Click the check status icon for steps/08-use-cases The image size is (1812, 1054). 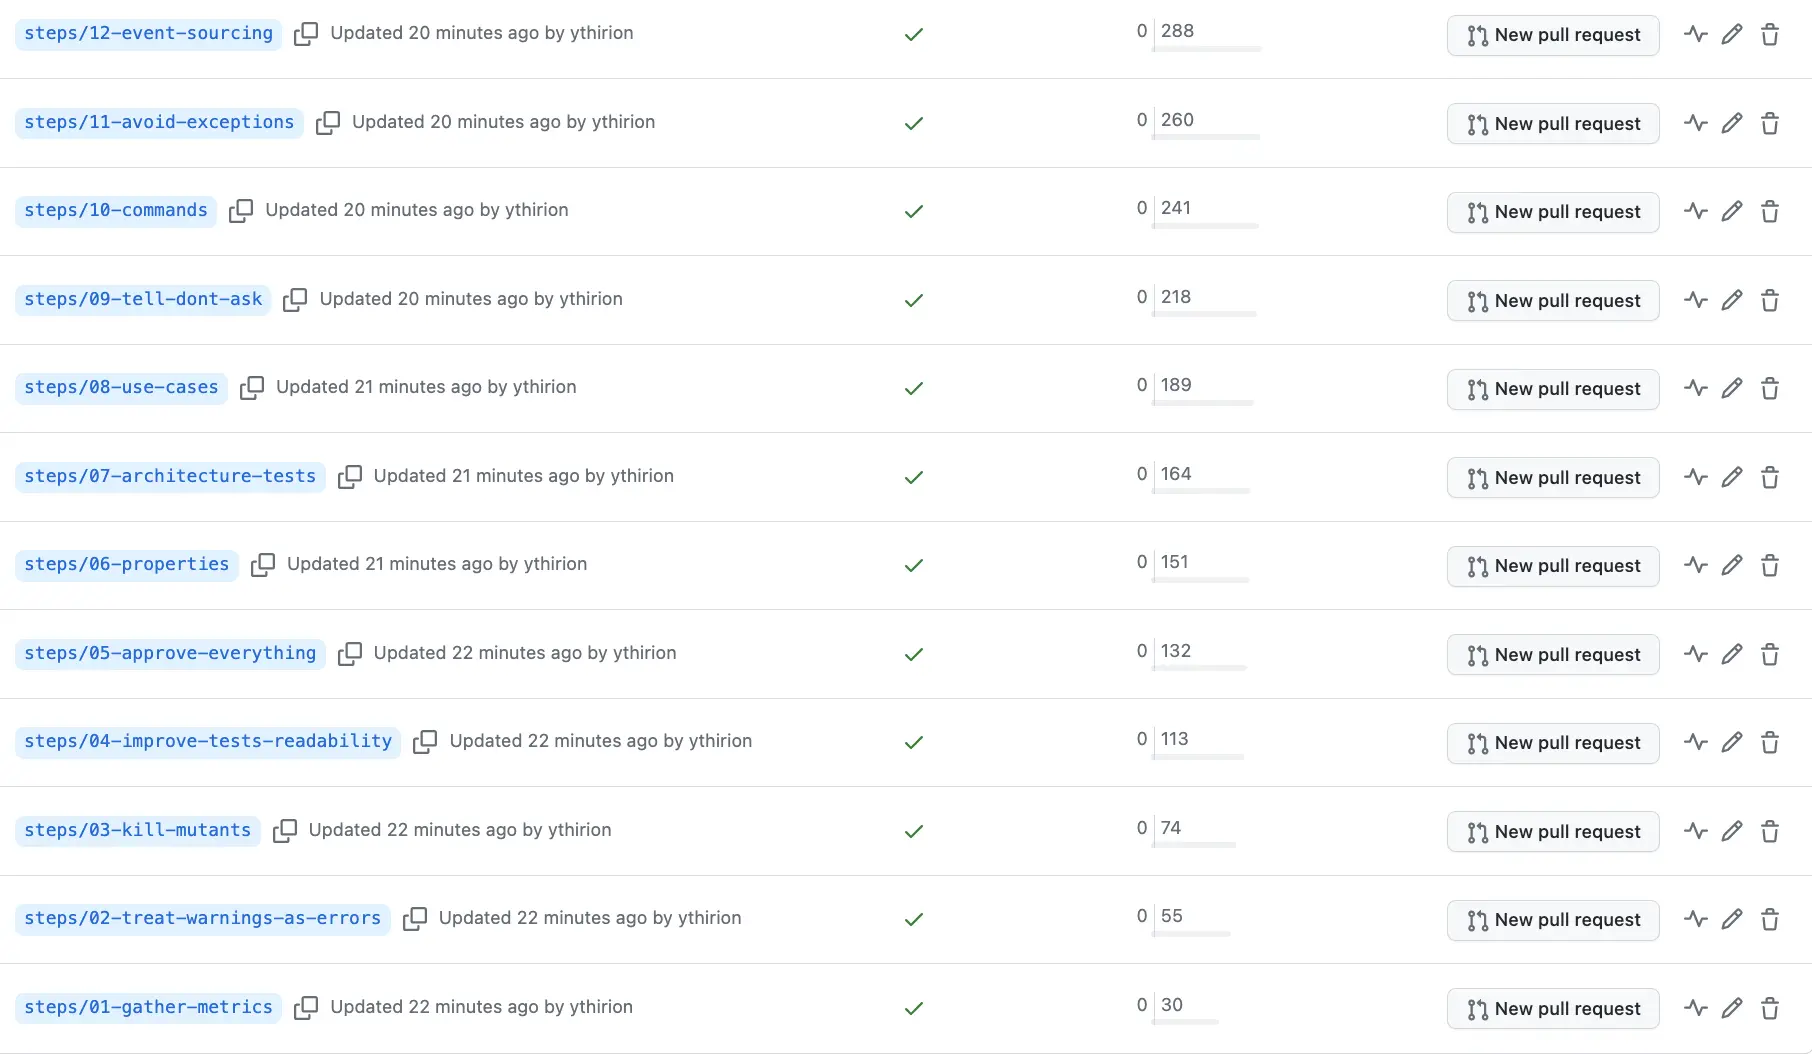pyautogui.click(x=913, y=389)
